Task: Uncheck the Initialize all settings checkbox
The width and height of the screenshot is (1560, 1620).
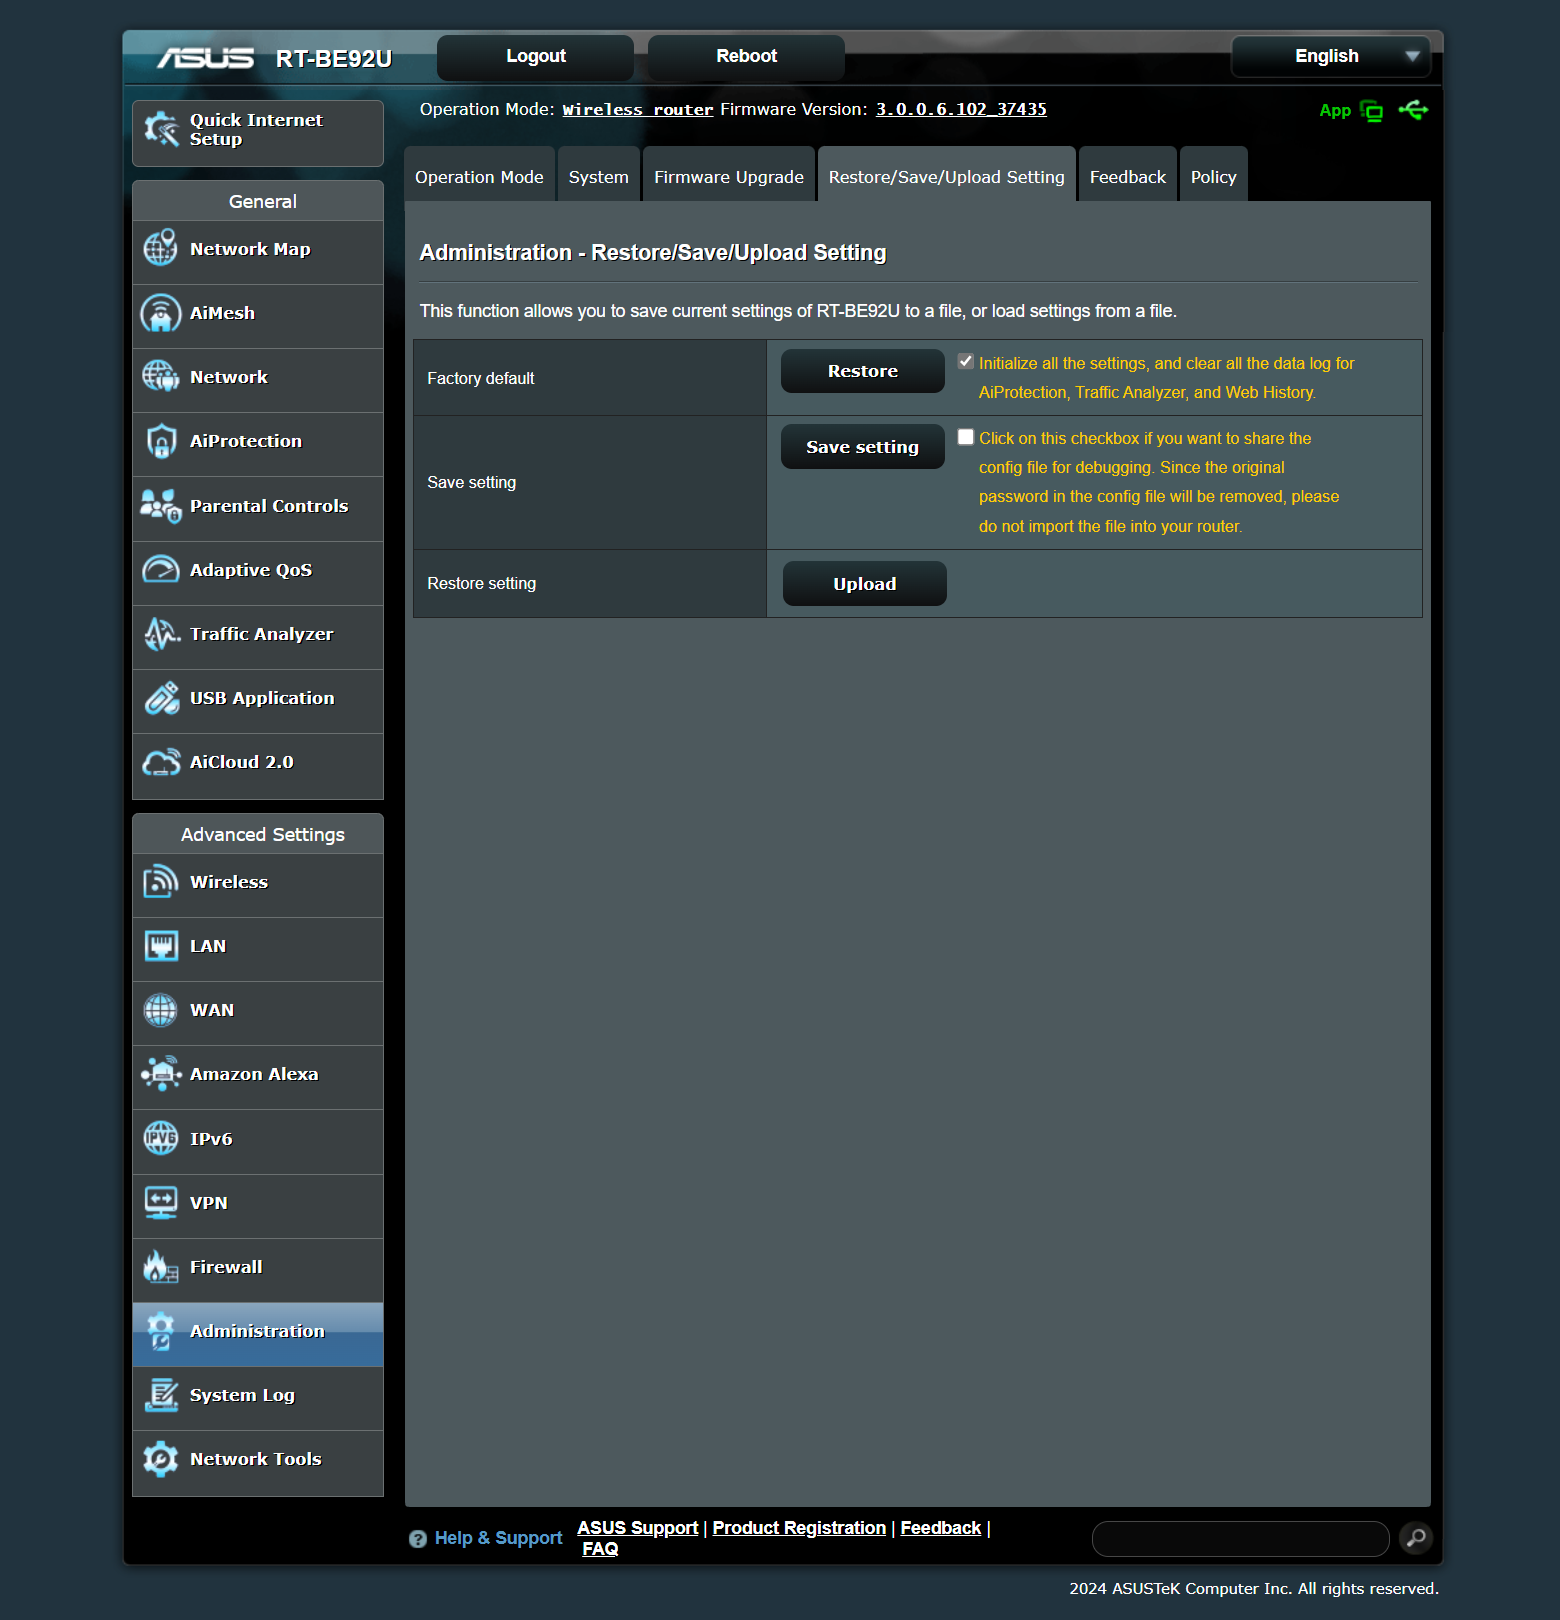Action: [966, 361]
